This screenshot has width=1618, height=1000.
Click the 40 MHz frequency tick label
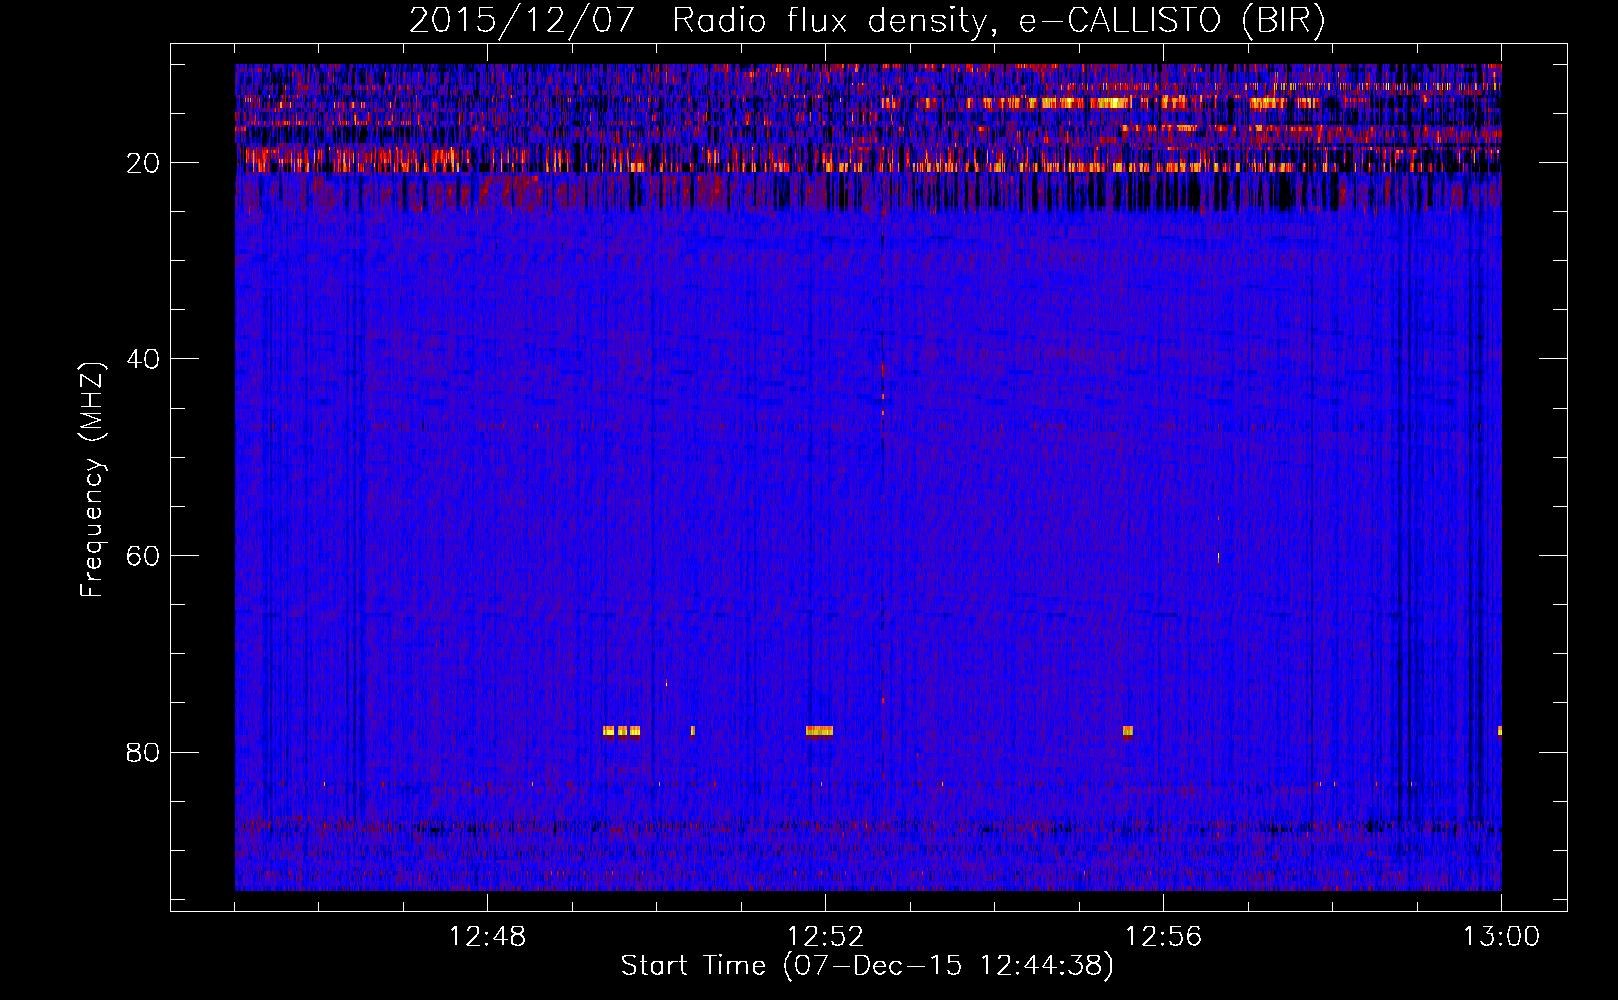click(x=144, y=359)
